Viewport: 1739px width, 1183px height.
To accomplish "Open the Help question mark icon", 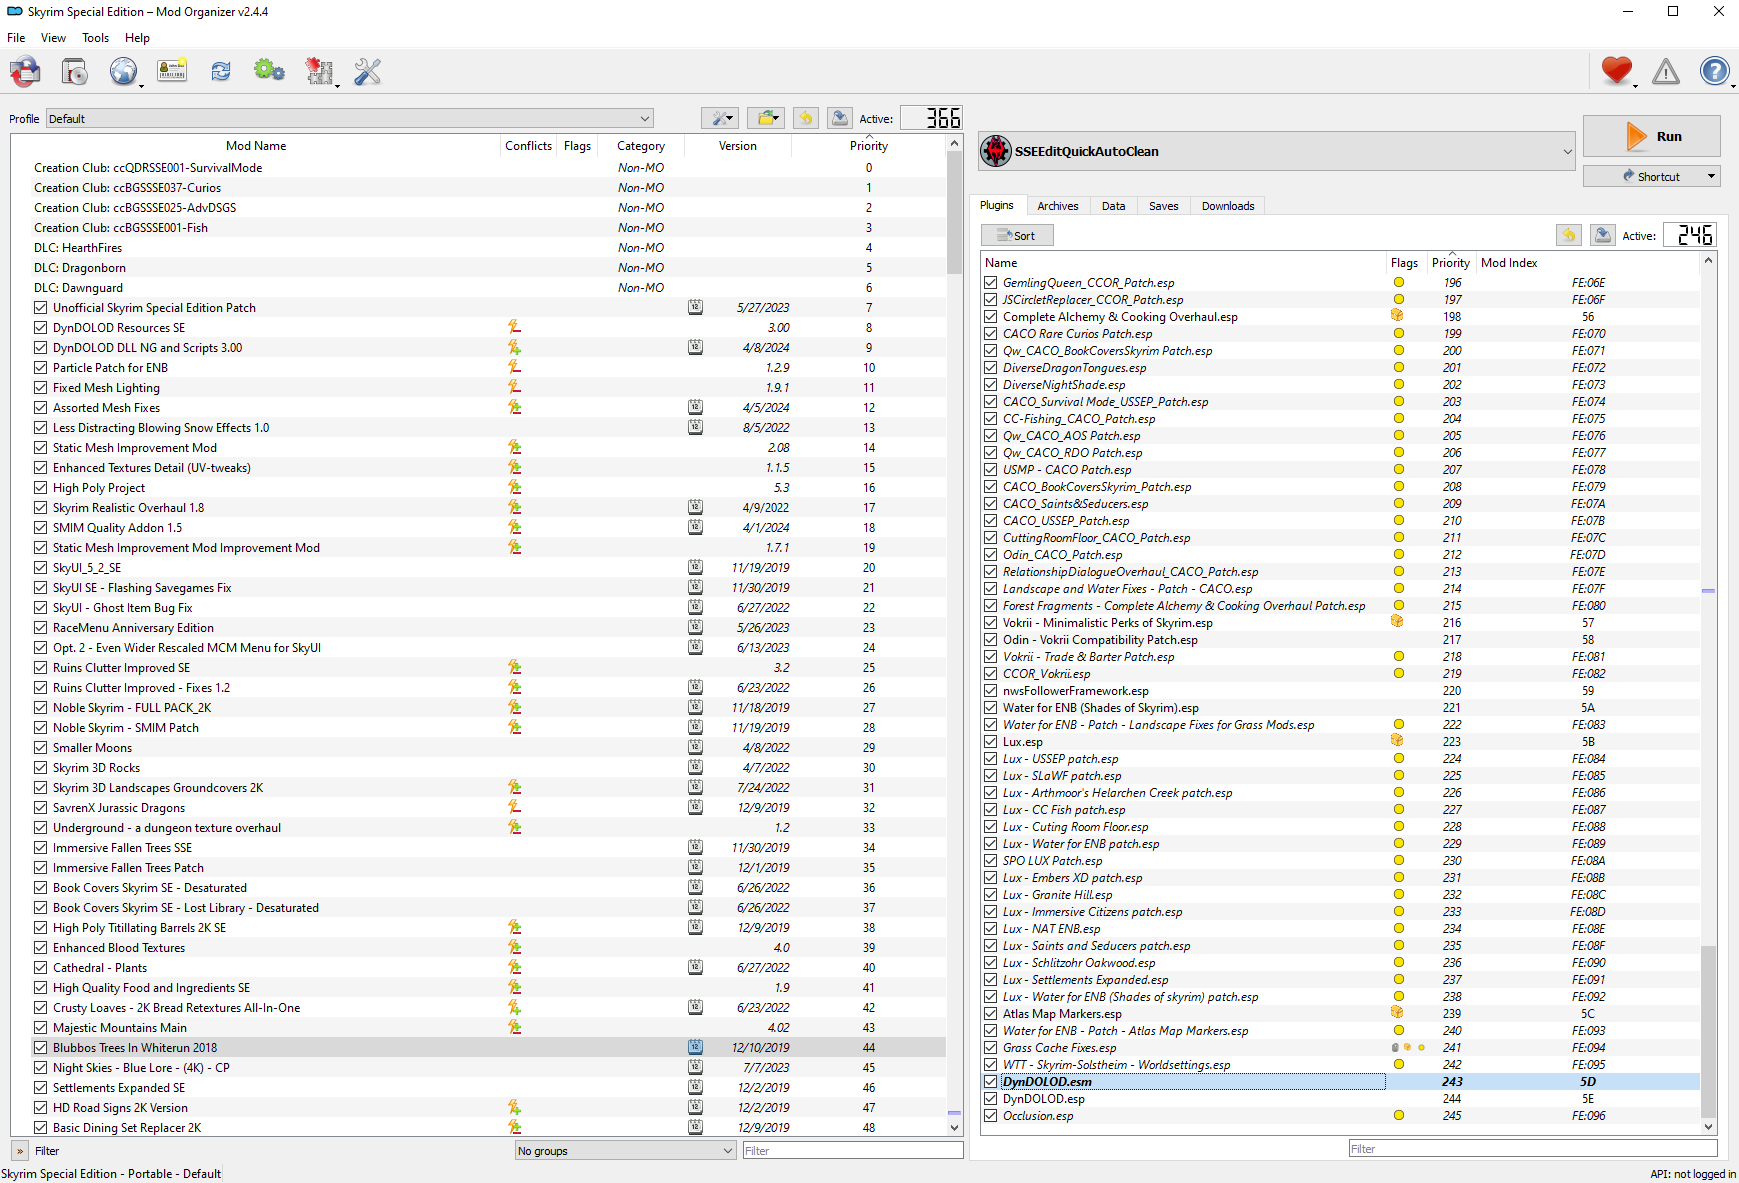I will tap(1714, 71).
